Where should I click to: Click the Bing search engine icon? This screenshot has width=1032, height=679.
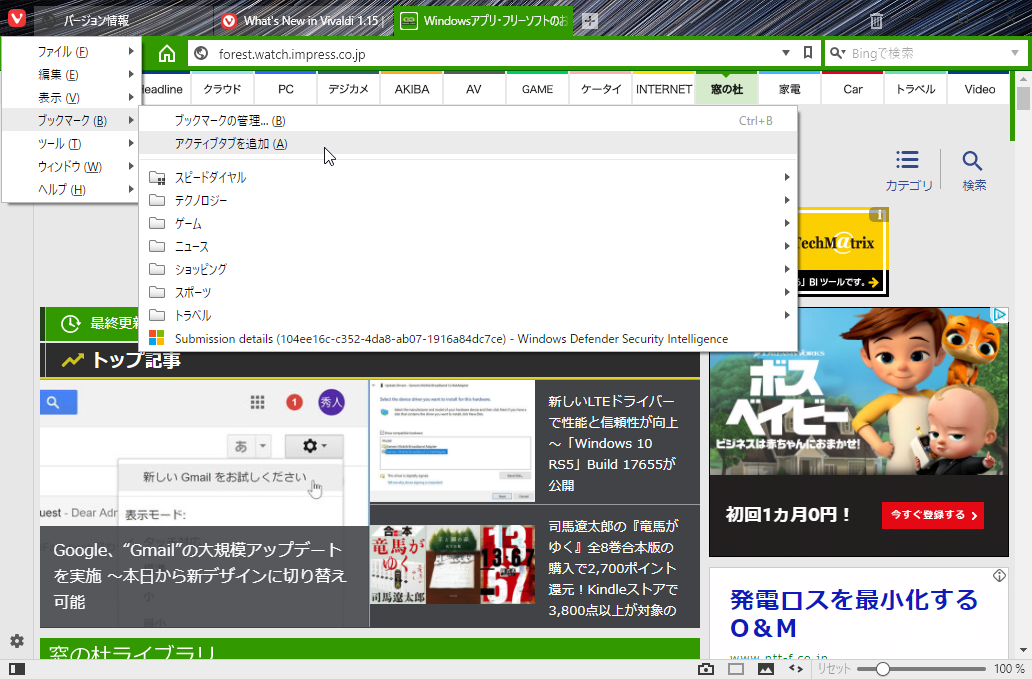[x=837, y=53]
